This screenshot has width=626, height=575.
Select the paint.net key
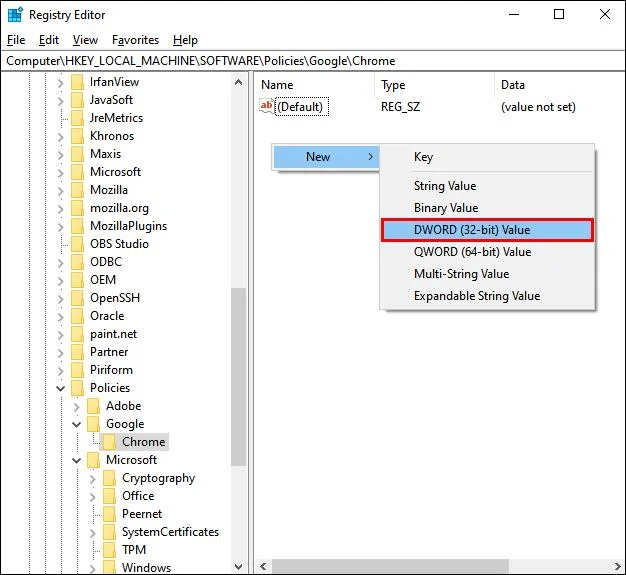click(x=113, y=334)
